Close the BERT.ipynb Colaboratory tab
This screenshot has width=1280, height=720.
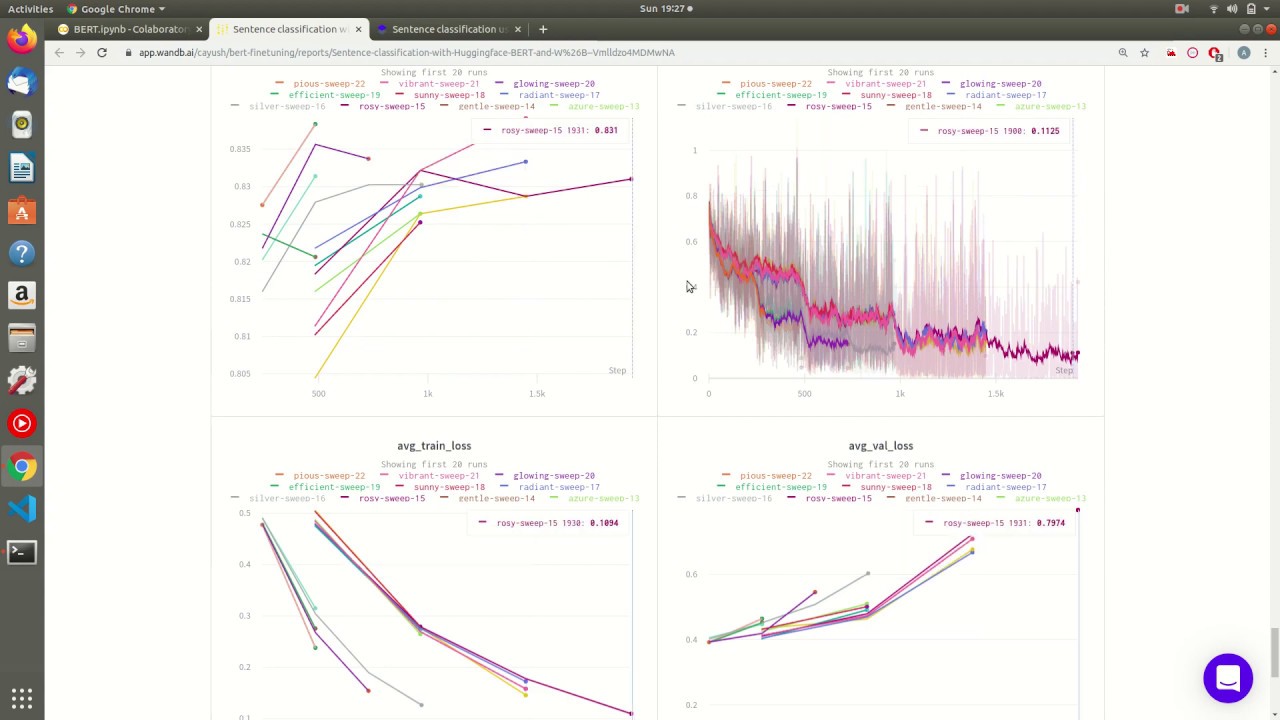tap(199, 29)
